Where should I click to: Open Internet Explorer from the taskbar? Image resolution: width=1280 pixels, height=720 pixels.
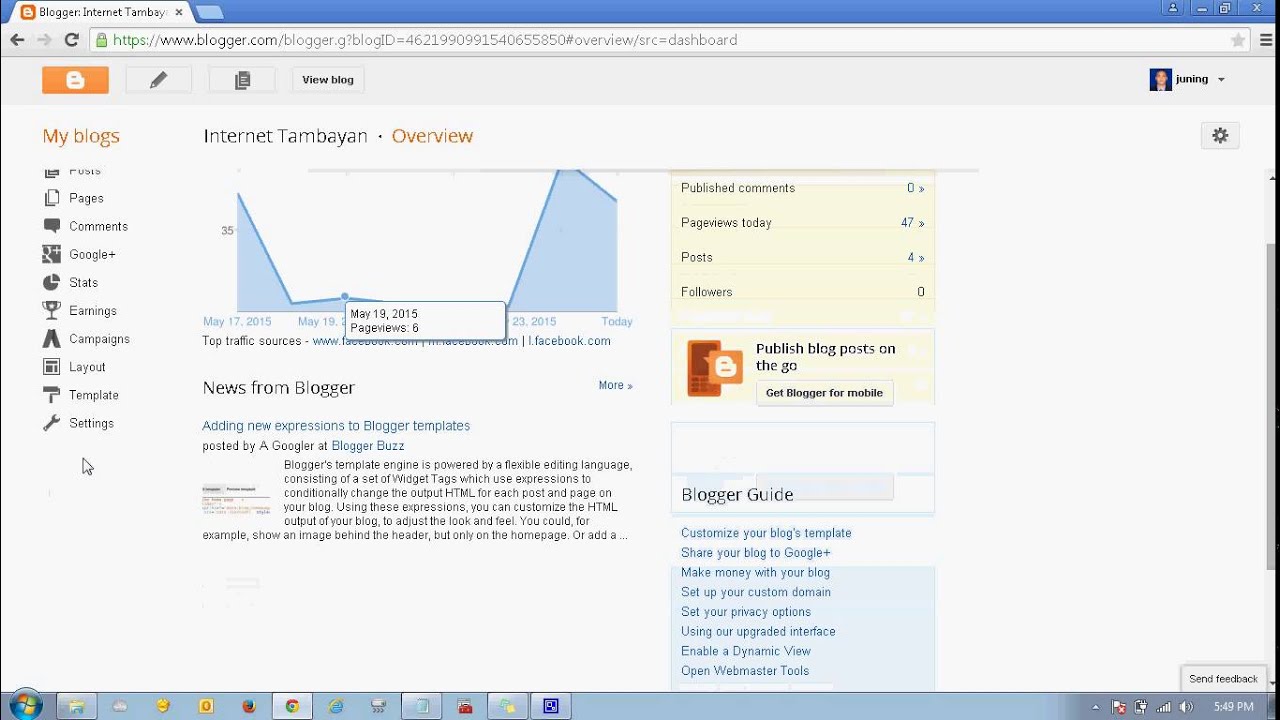pyautogui.click(x=336, y=706)
